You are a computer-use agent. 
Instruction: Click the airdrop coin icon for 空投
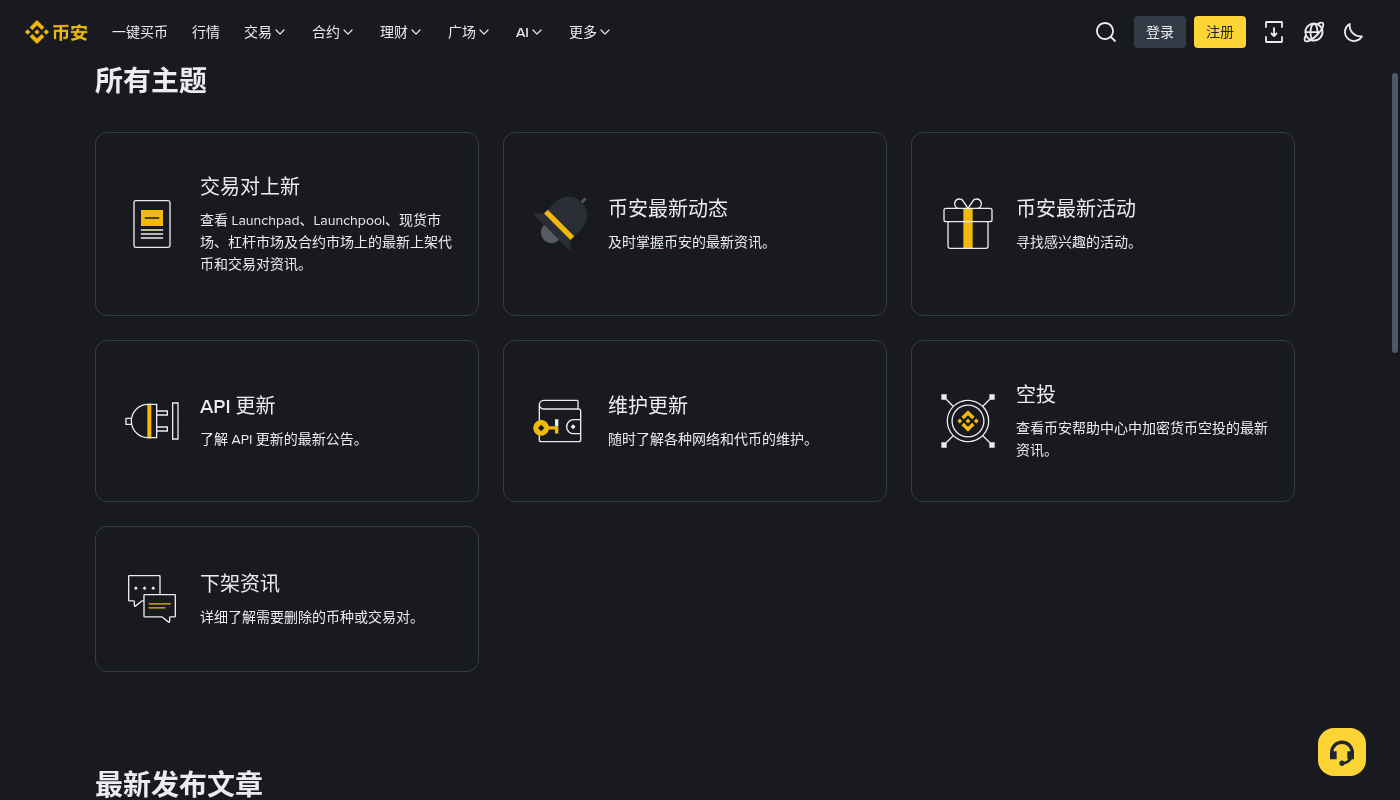pyautogui.click(x=968, y=421)
